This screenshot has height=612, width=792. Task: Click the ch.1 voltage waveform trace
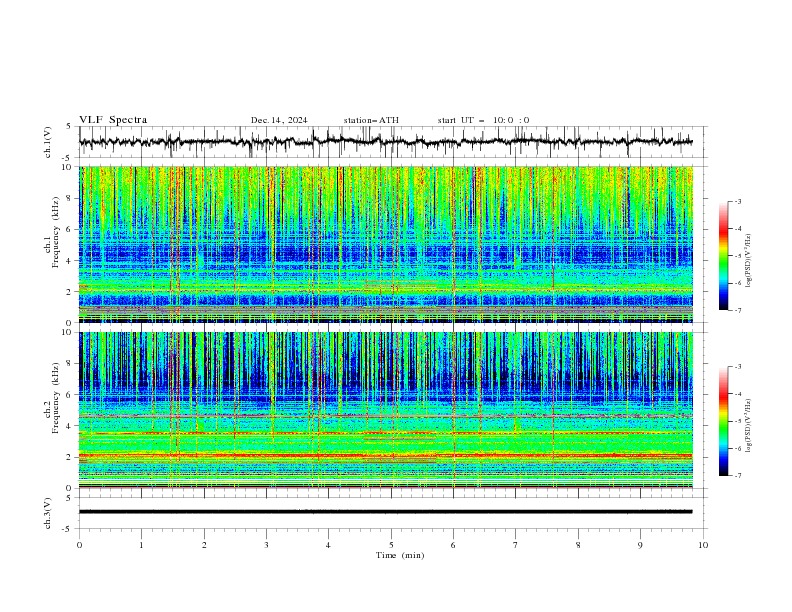(385, 142)
